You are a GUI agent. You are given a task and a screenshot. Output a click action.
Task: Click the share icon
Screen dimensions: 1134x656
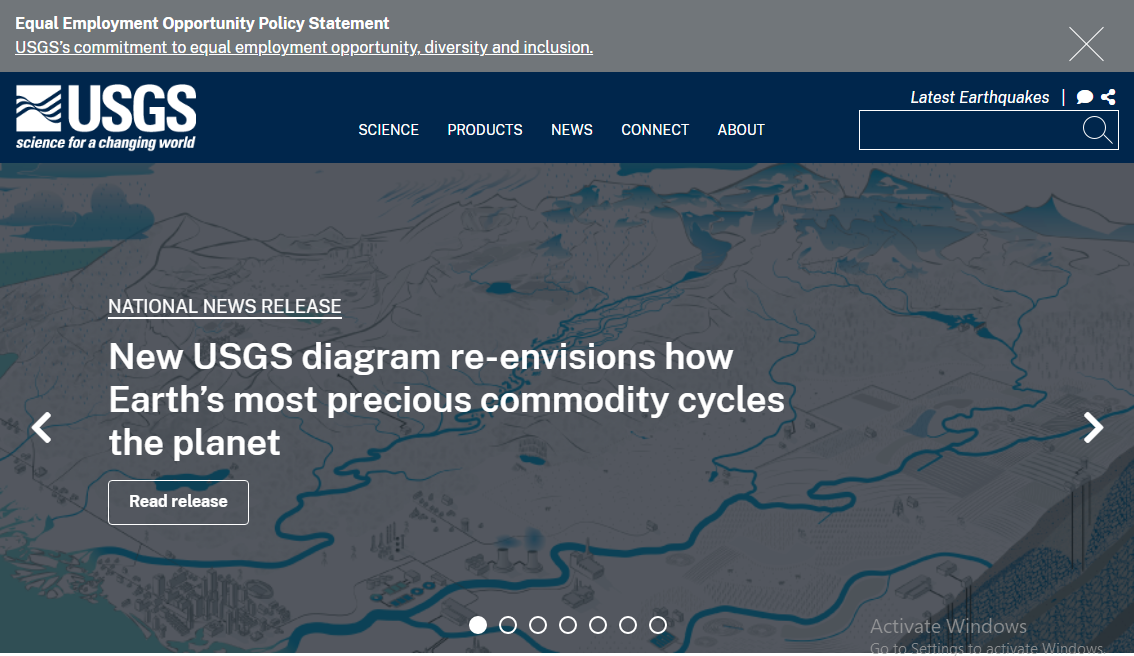point(1108,97)
